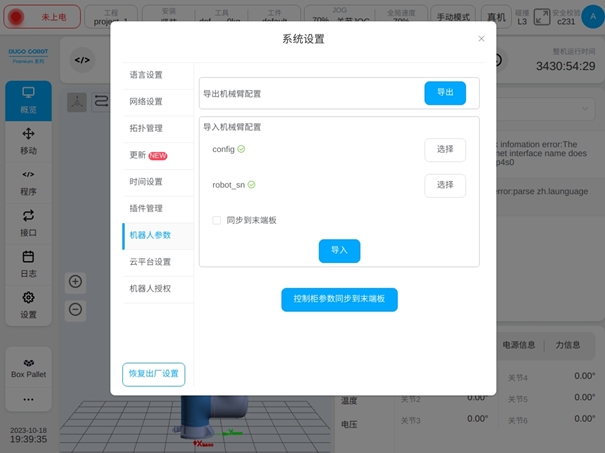This screenshot has height=453, width=605.
Task: Click the zoom in 3D view icon
Action: coord(75,282)
